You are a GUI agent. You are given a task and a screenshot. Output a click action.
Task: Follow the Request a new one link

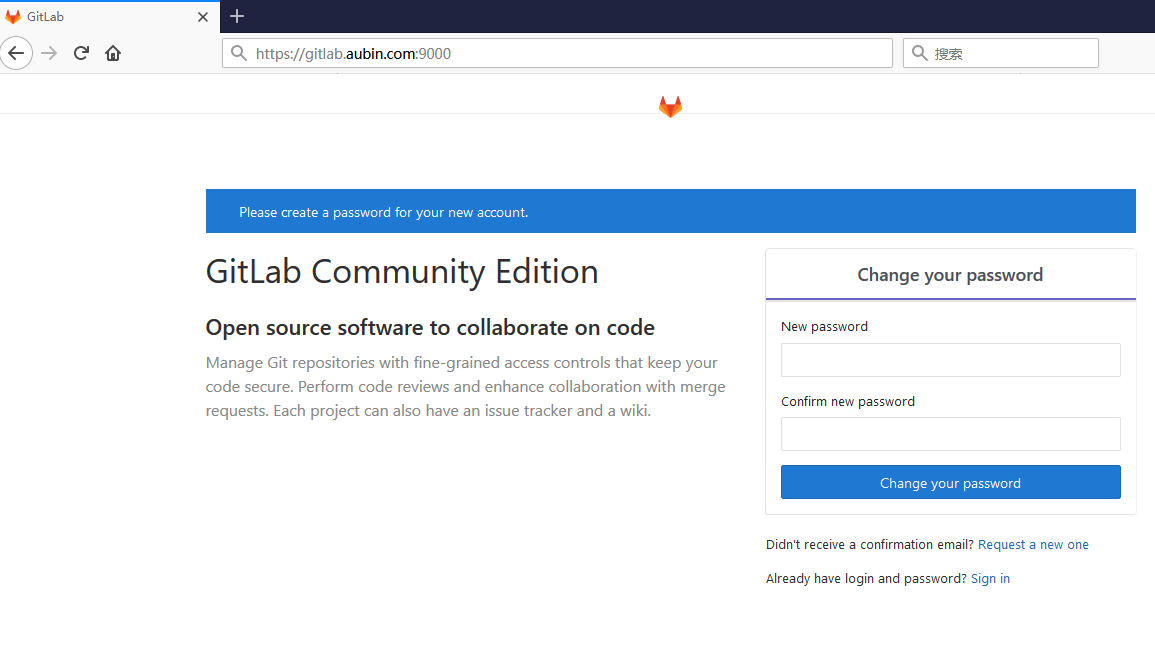(x=1033, y=544)
